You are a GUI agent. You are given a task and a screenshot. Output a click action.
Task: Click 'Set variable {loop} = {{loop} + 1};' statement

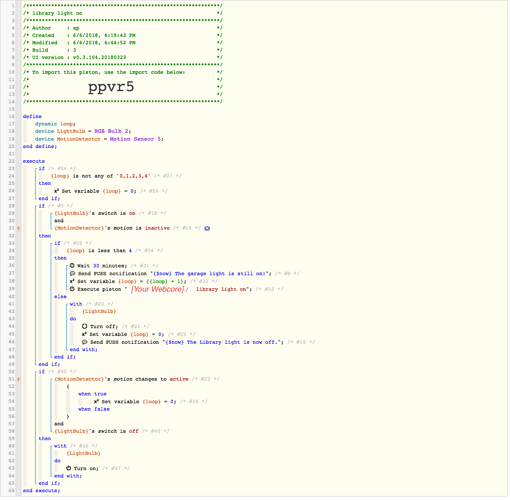[128, 282]
